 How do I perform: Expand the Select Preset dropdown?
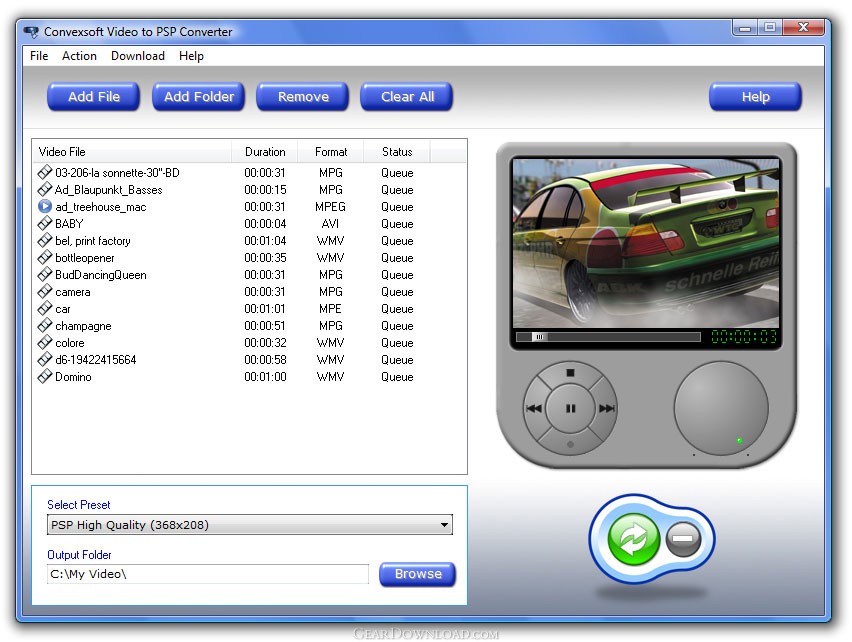point(444,525)
